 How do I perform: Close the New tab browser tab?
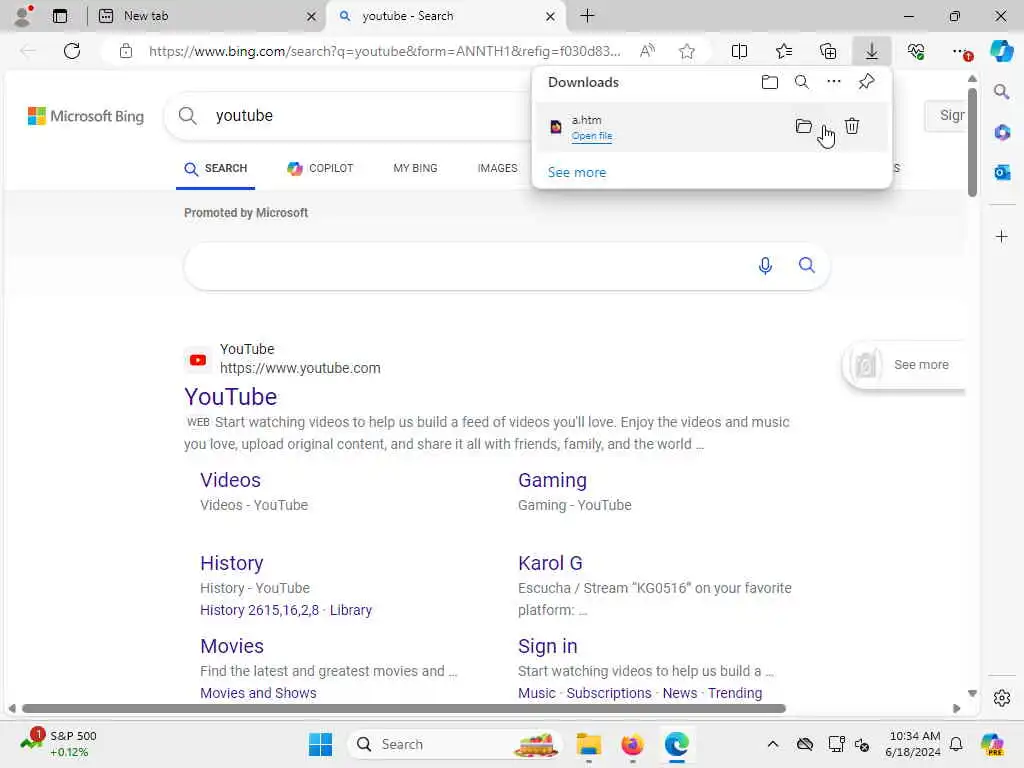(312, 16)
